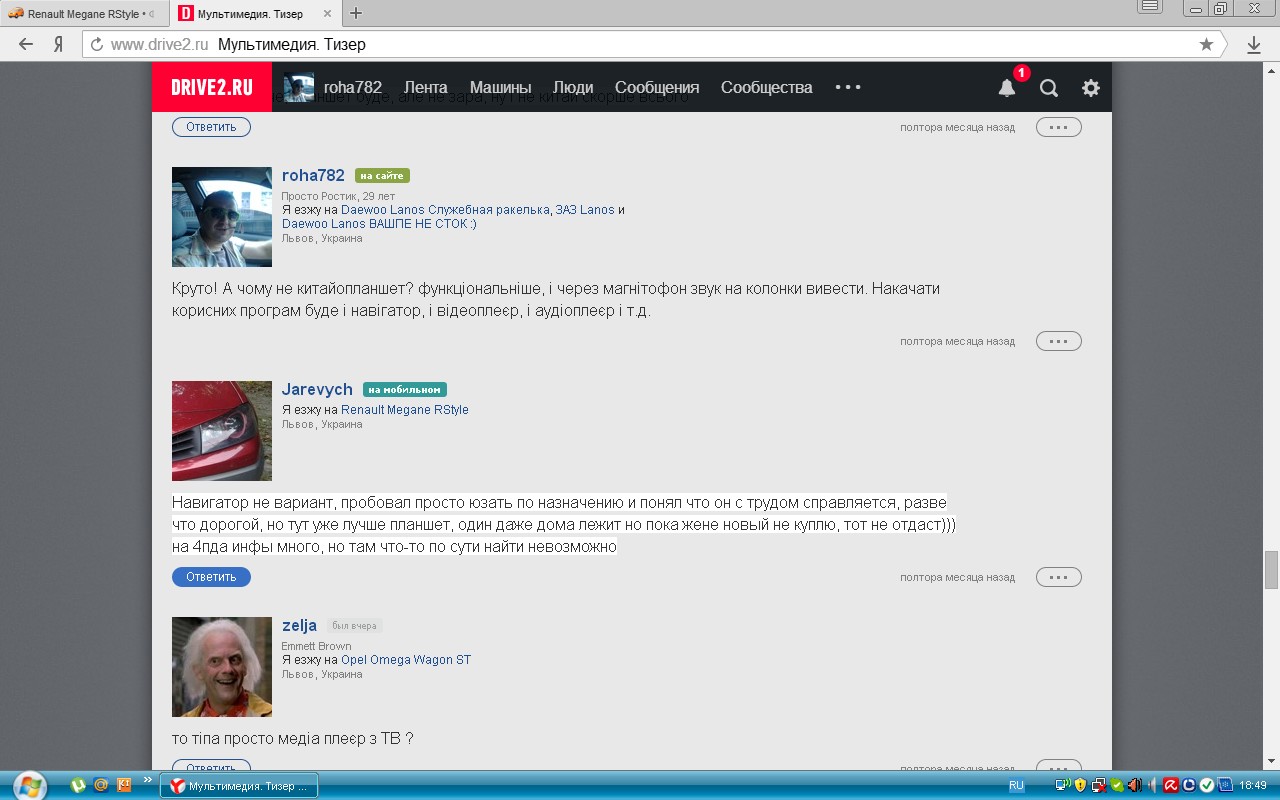Screen dimensions: 1280x800
Task: Click 'на сайте' status badge
Action: pyautogui.click(x=382, y=176)
